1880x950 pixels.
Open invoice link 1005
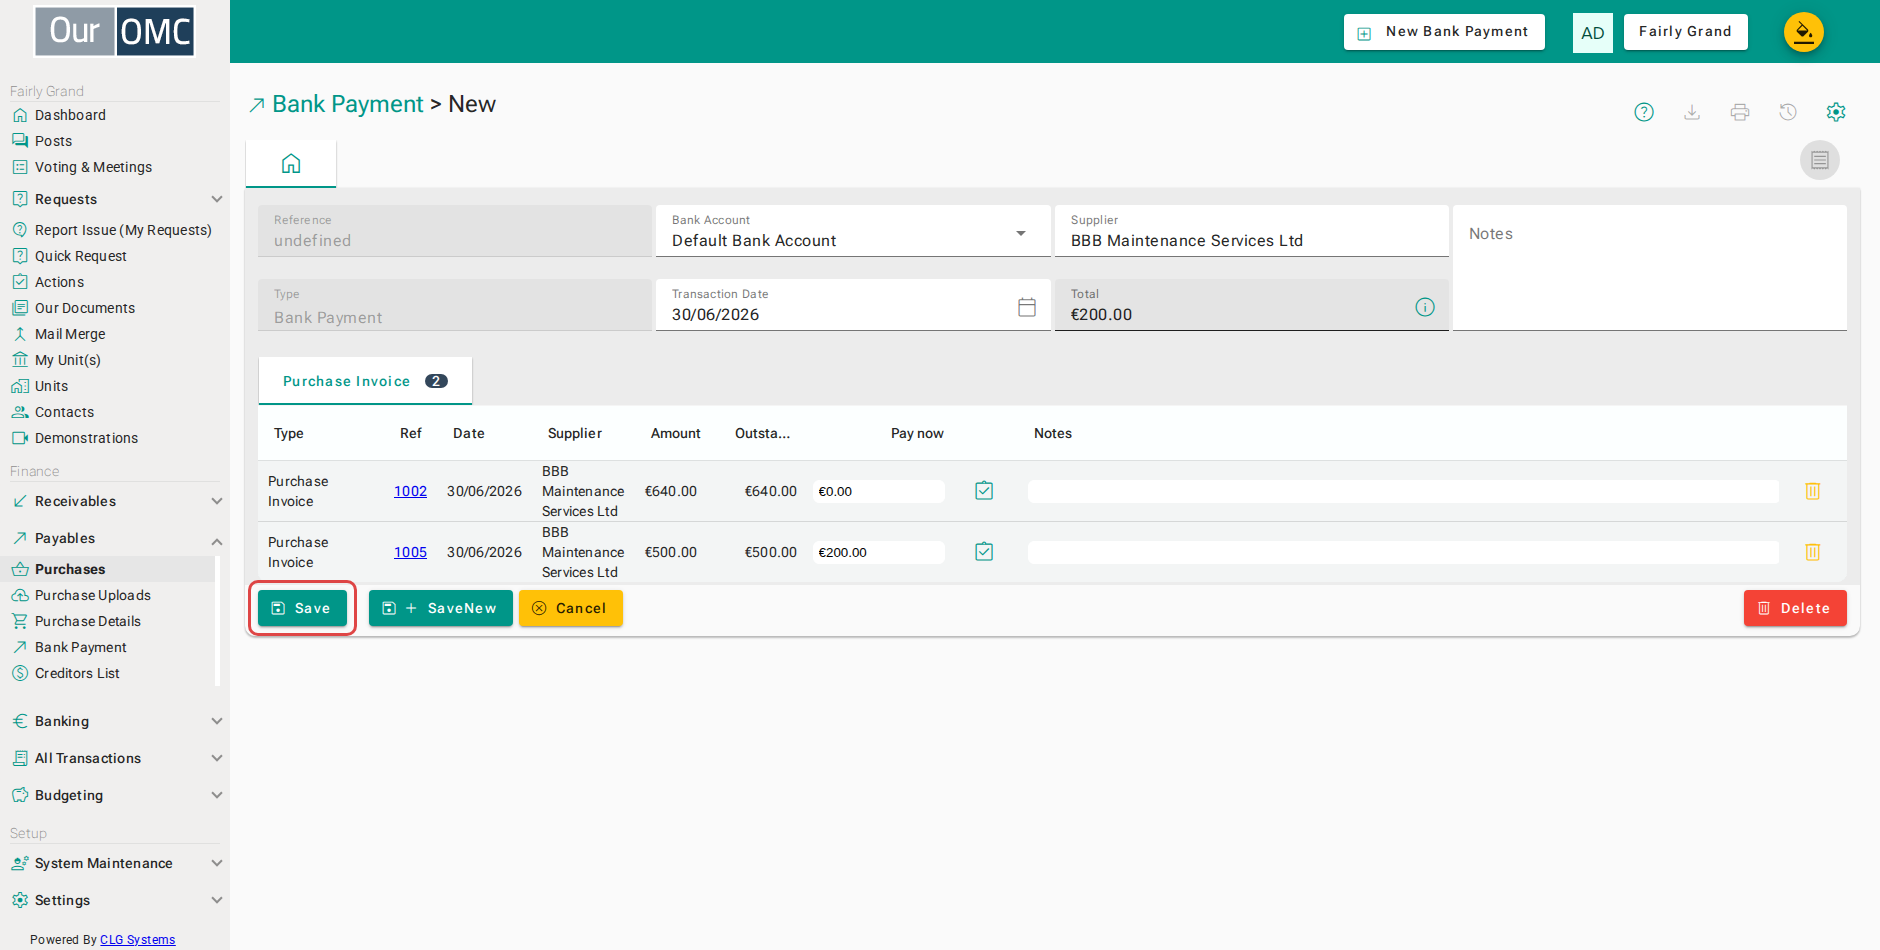(410, 552)
